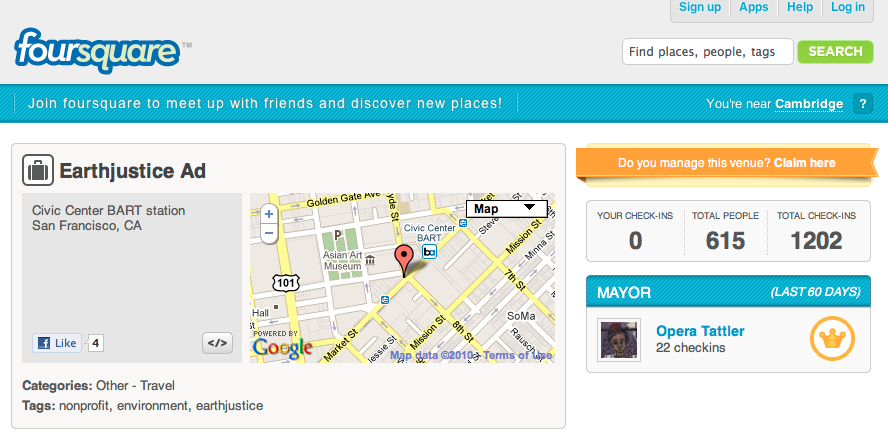Click the Civic Center BART station map icon
Image resolution: width=888 pixels, height=442 pixels.
pyautogui.click(x=430, y=253)
